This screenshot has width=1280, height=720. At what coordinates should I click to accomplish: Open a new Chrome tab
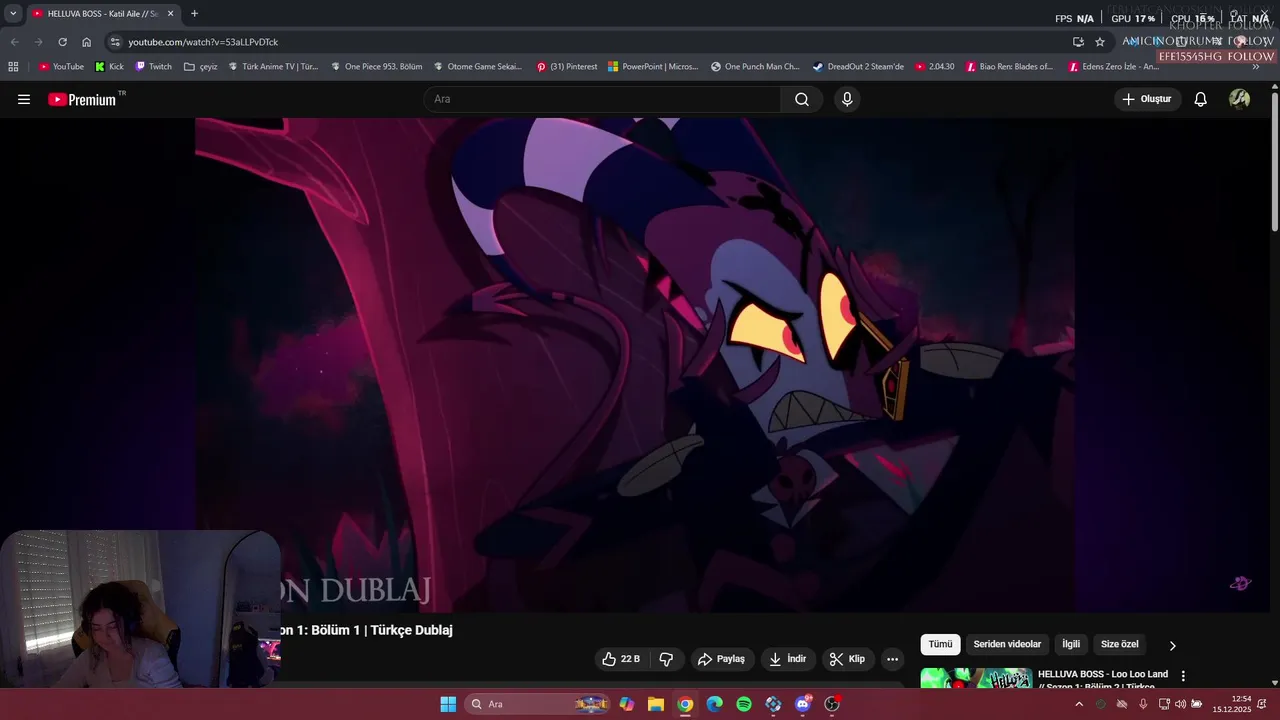(x=194, y=13)
